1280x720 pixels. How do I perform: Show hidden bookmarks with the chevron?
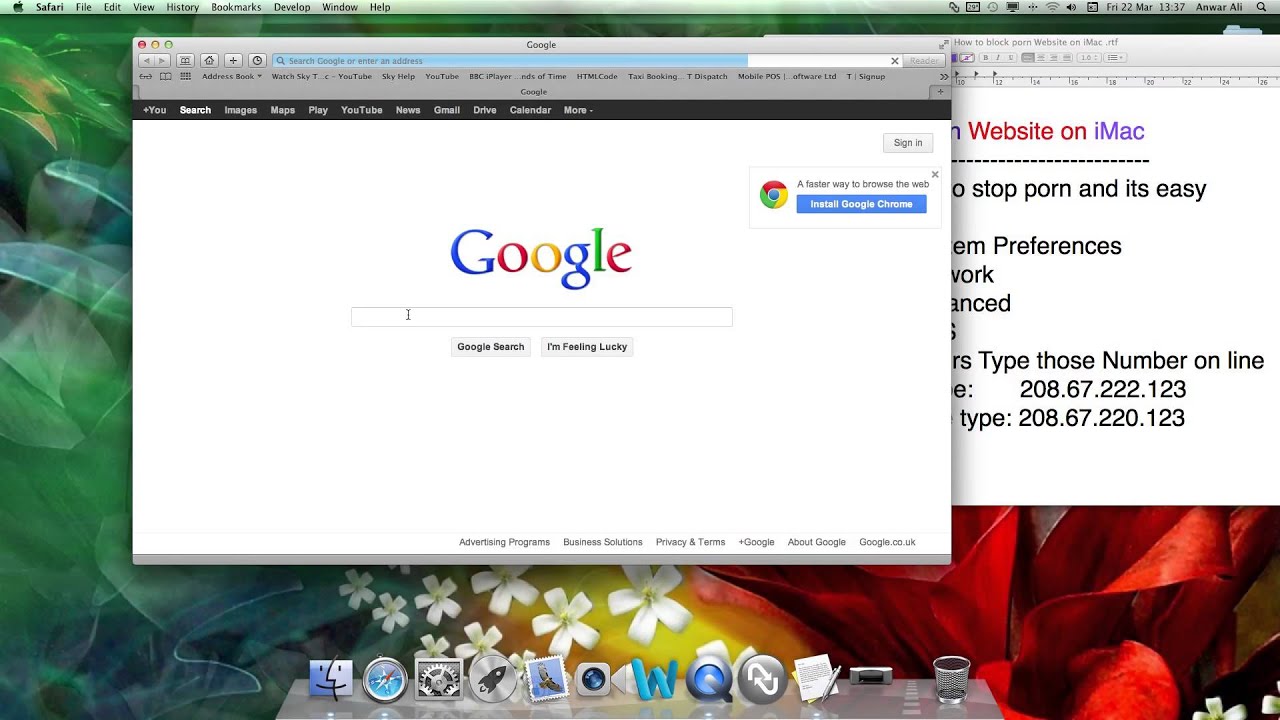(943, 76)
